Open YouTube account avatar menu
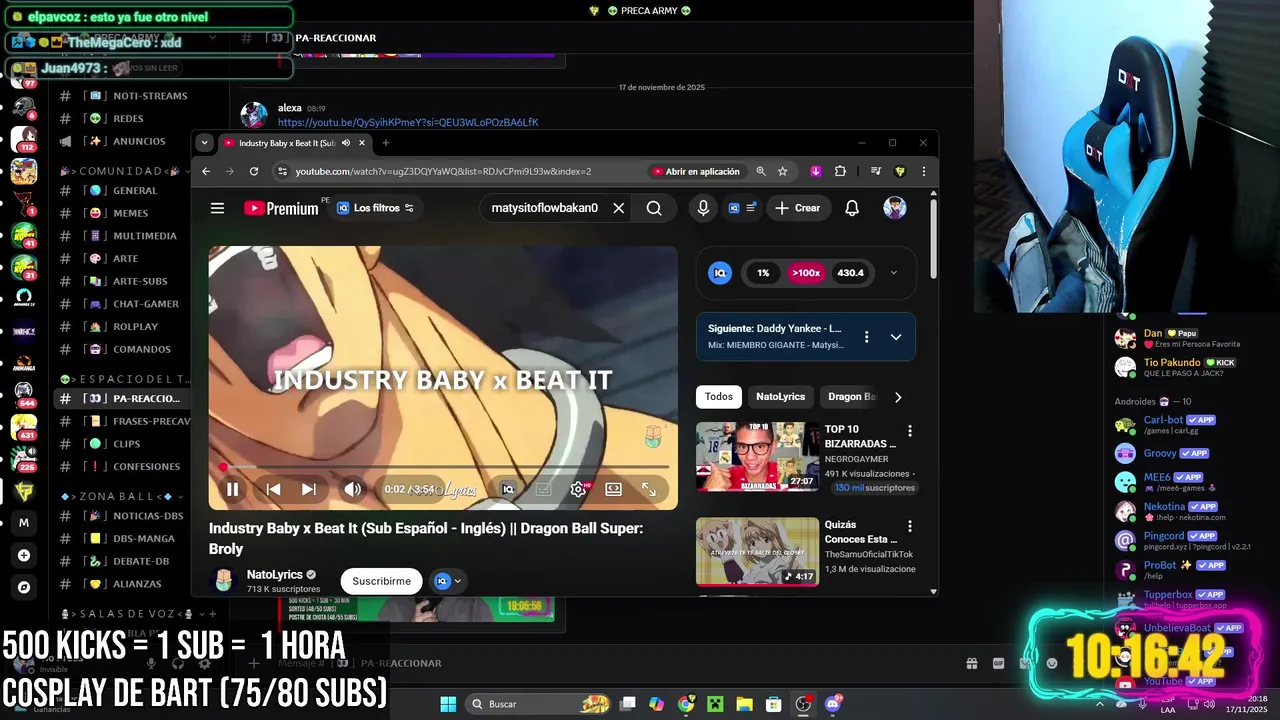 895,208
